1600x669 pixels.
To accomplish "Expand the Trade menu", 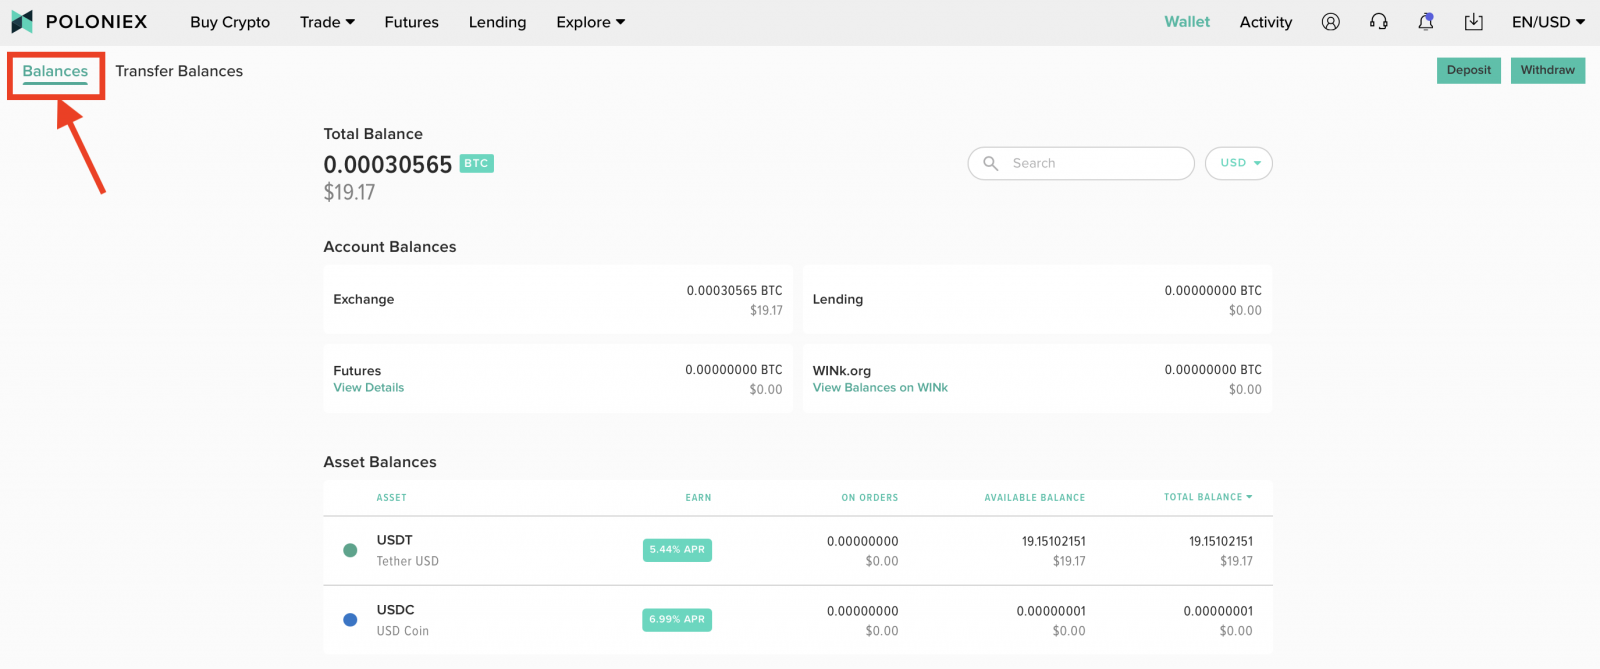I will coord(327,22).
